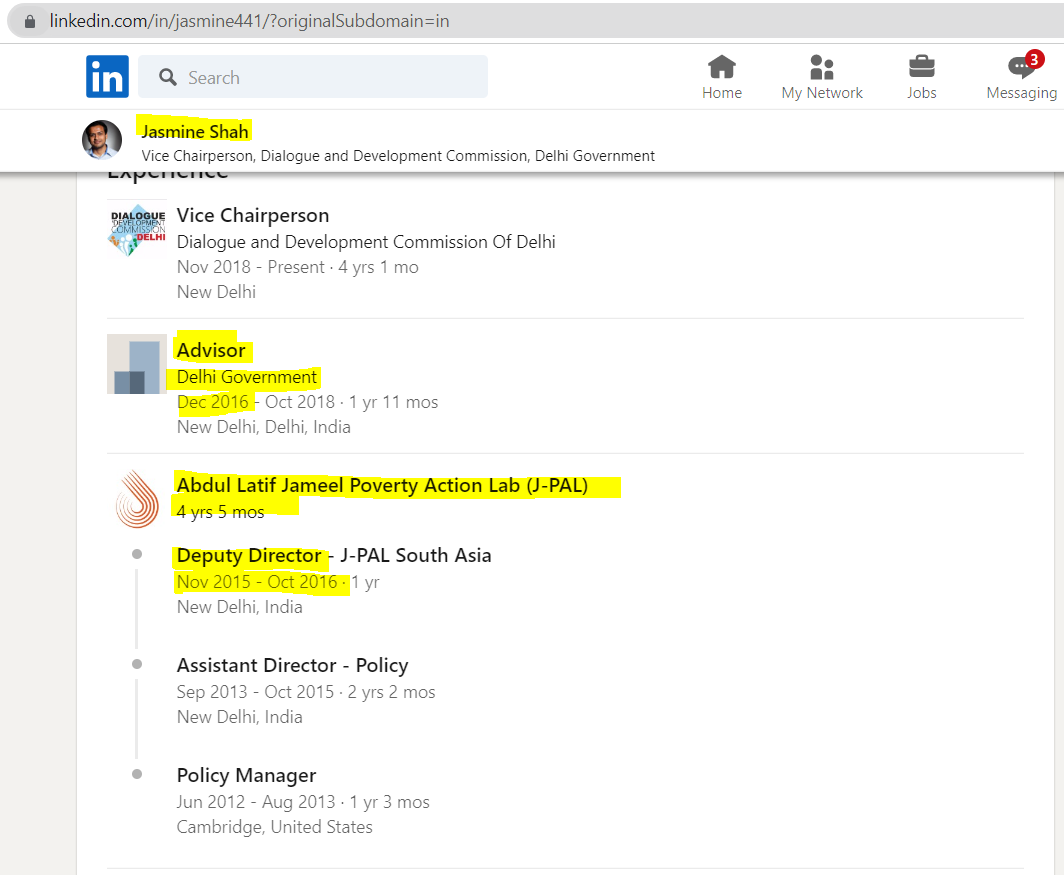This screenshot has height=875, width=1064.
Task: Open the Jobs briefcase icon
Action: (921, 68)
